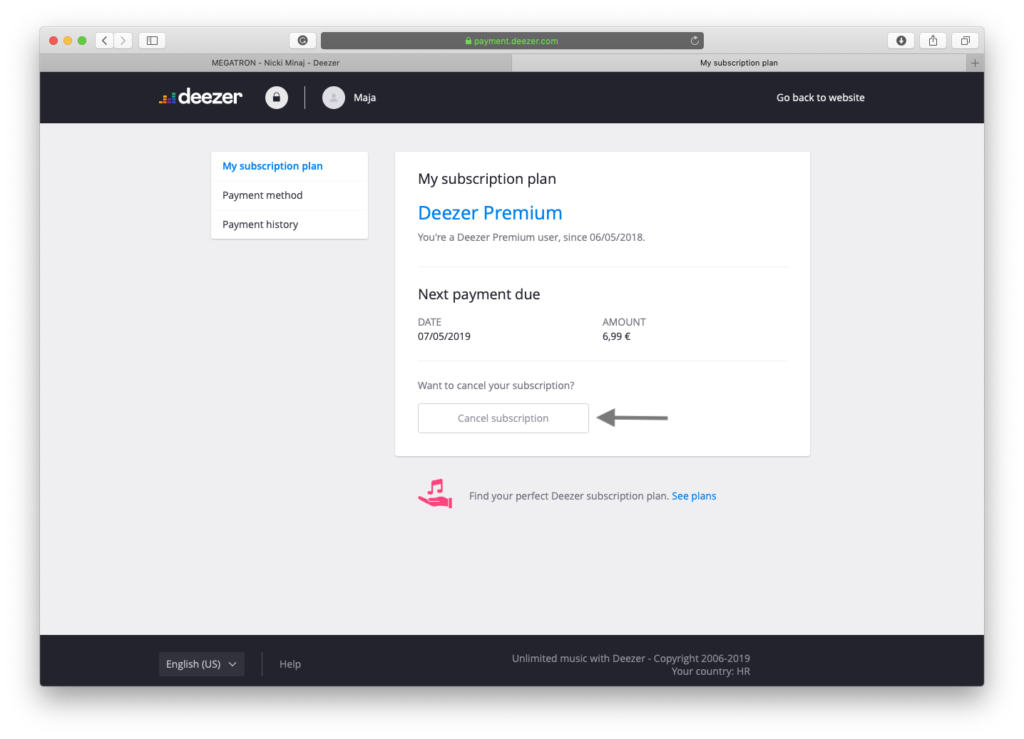Click the padlock security icon
Image resolution: width=1024 pixels, height=739 pixels.
276,97
